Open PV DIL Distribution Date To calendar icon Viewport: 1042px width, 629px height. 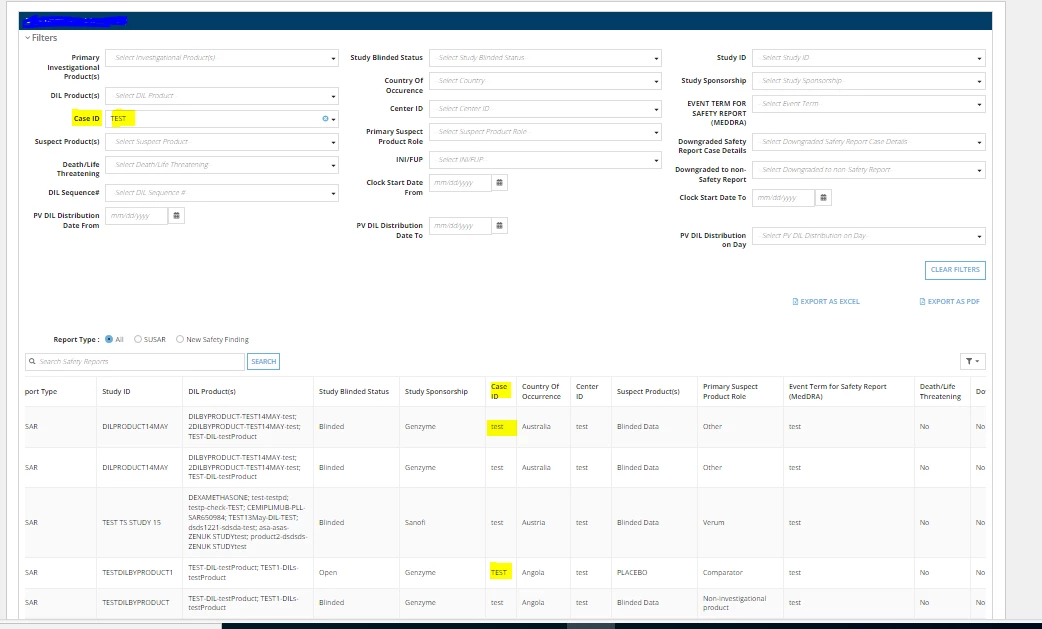point(500,226)
